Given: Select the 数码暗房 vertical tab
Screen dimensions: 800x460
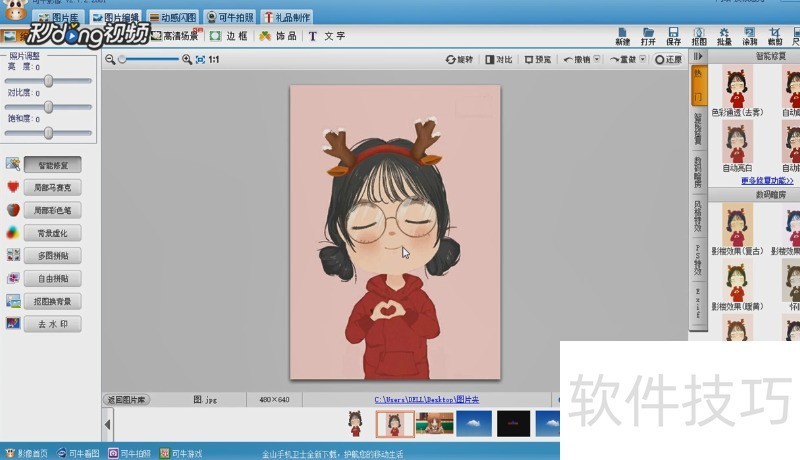Looking at the screenshot, I should 698,172.
